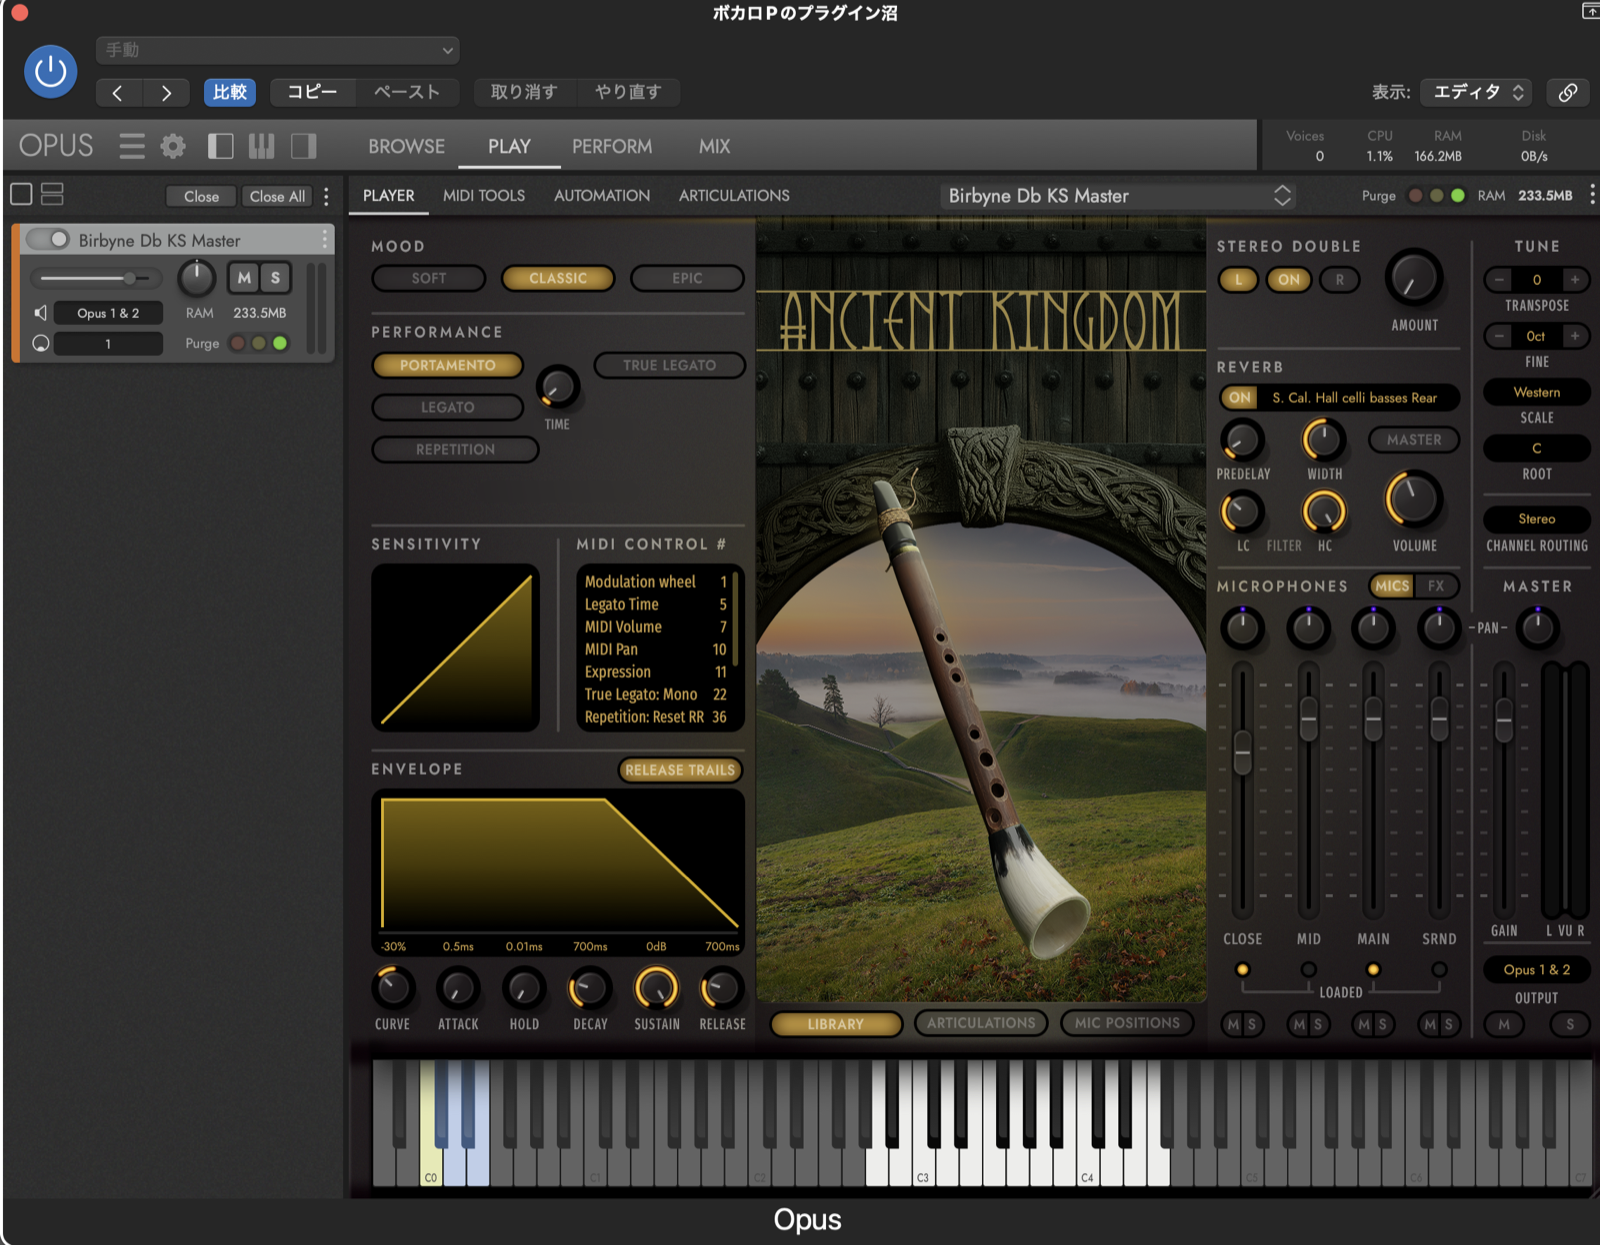1600x1245 pixels.
Task: Select the EPIC mood button
Action: [x=687, y=278]
